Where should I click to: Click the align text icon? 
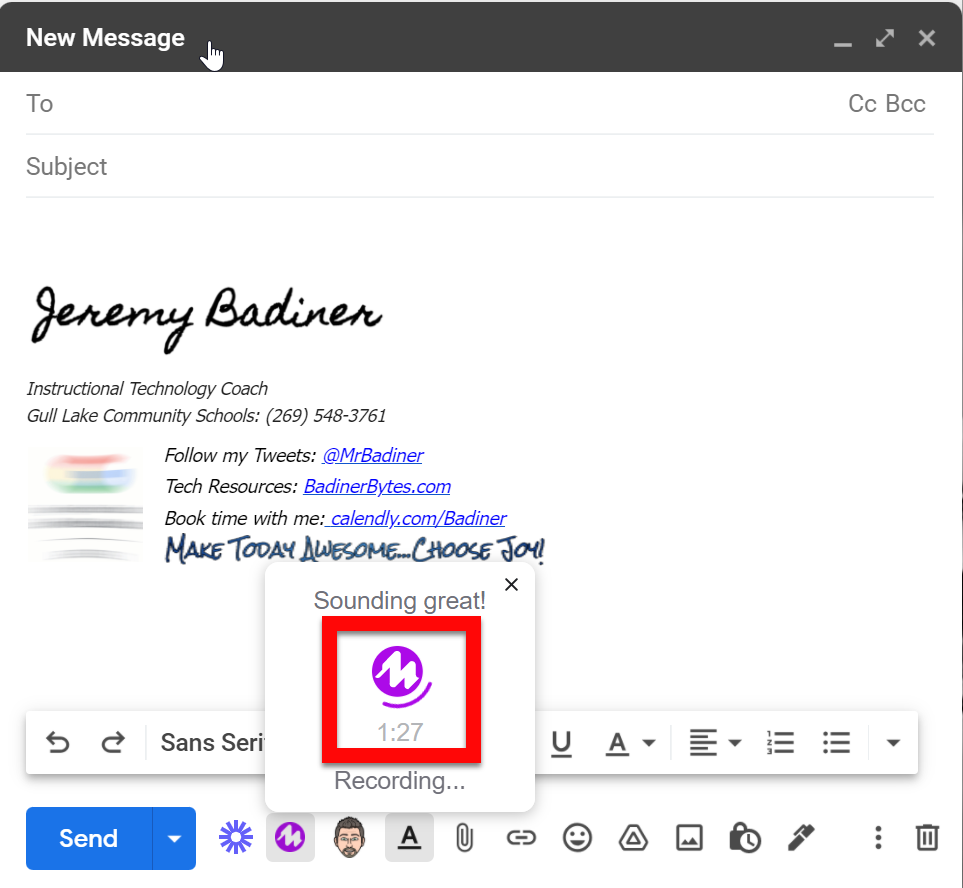(x=703, y=743)
